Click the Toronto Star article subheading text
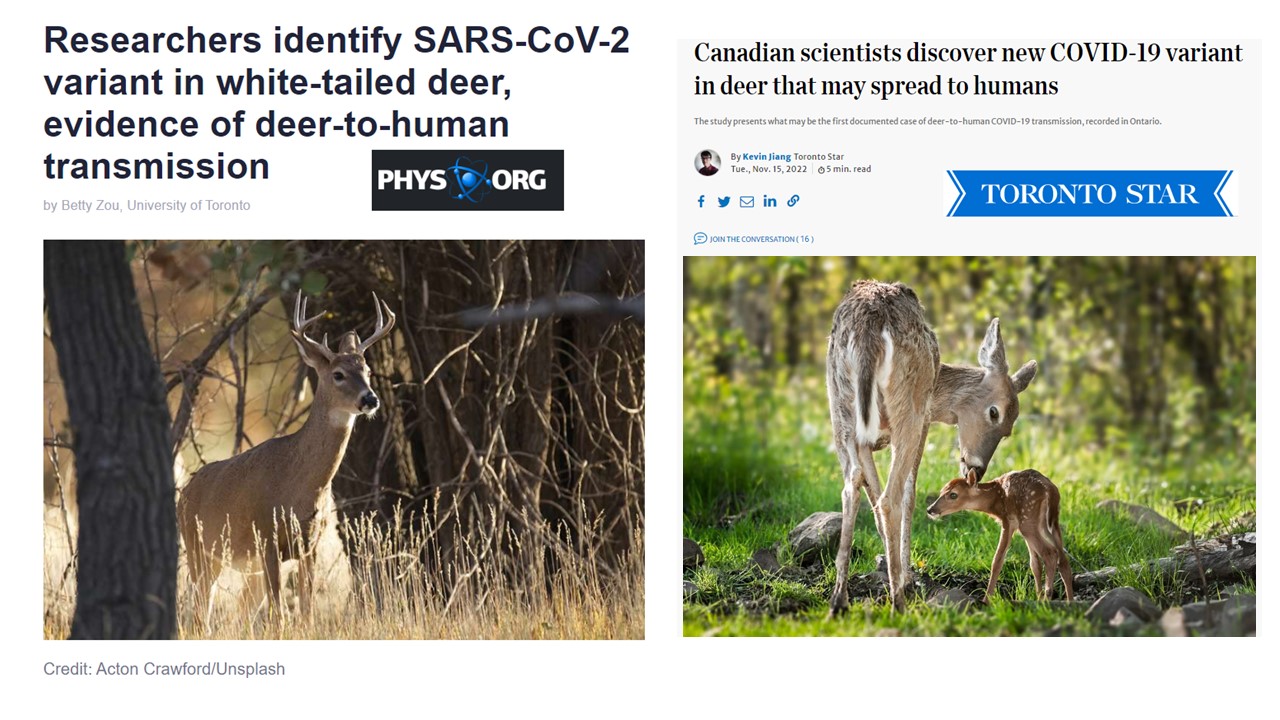The width and height of the screenshot is (1280, 720). coord(927,122)
